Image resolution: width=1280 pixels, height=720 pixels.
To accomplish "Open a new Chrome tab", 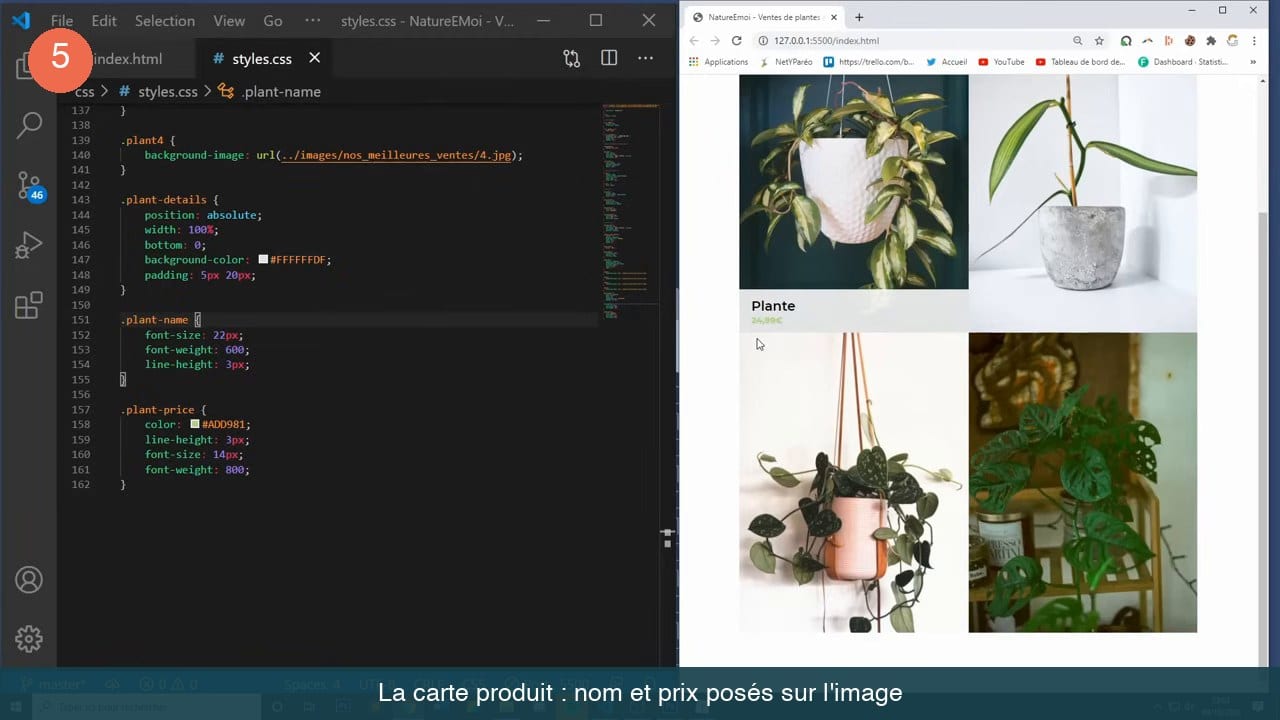I will 859,17.
